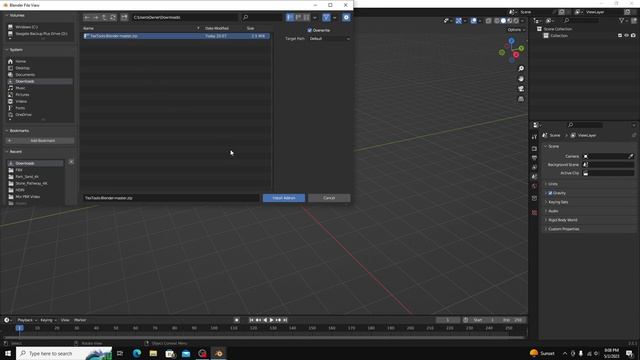Collapse the Volumes panel
Image resolution: width=640 pixels, height=360 pixels.
click(16, 15)
